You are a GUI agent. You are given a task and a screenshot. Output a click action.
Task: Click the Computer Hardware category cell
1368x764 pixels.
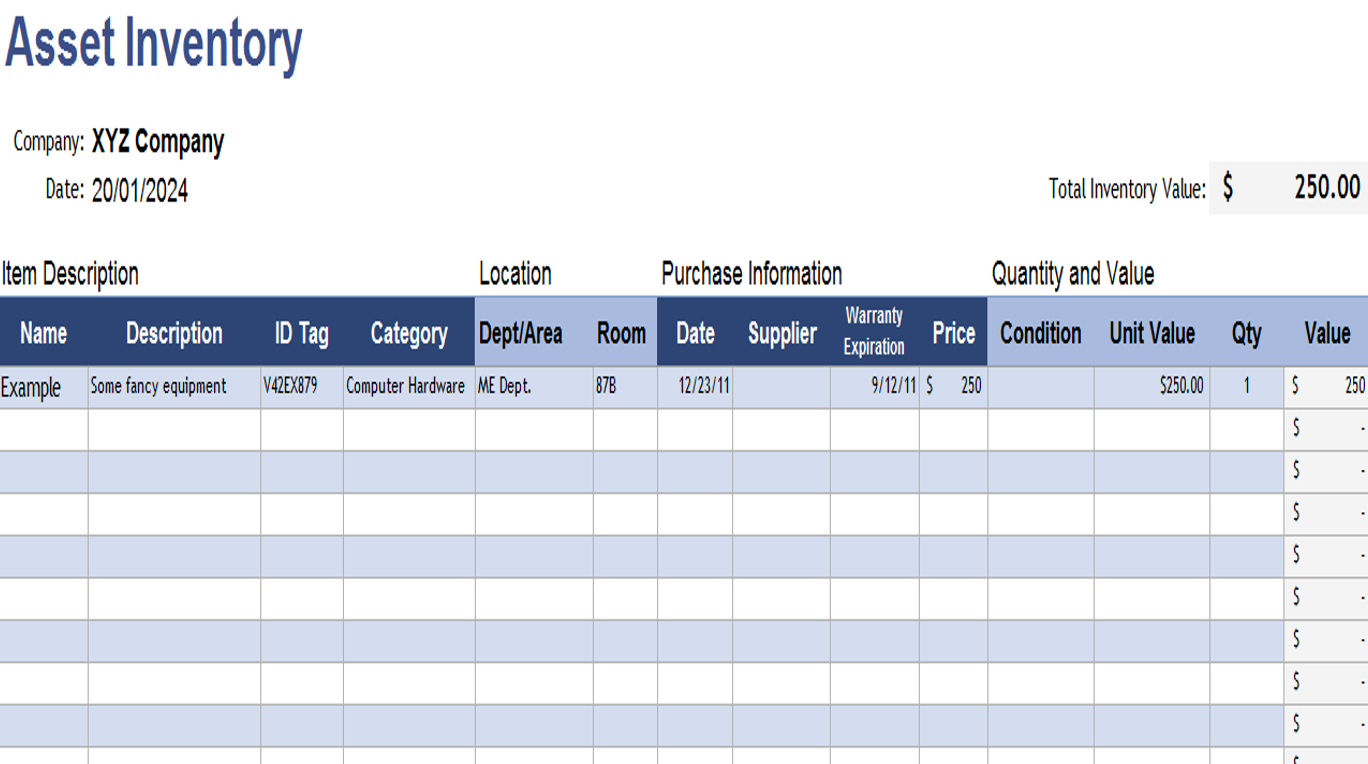(409, 387)
